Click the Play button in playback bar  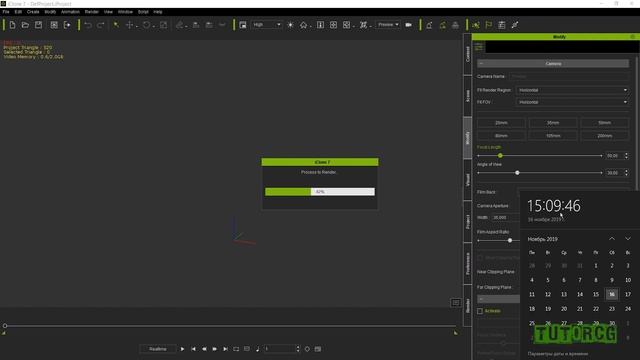(x=182, y=349)
